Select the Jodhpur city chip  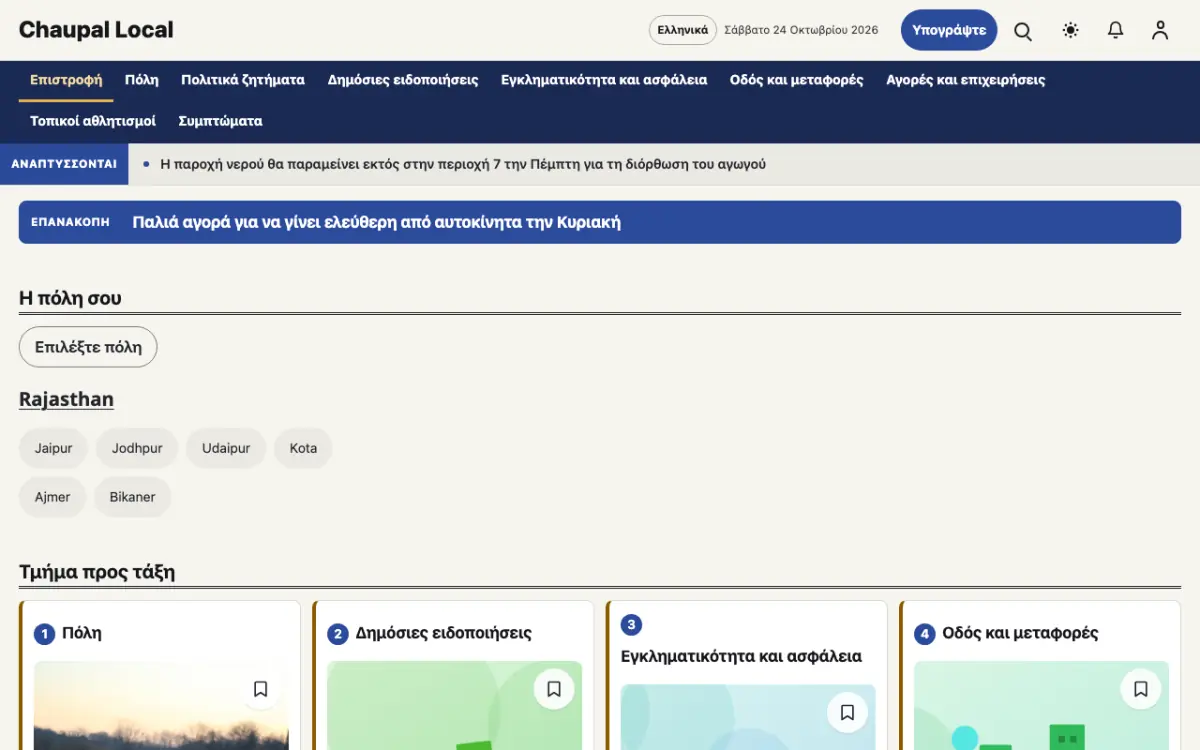coord(137,448)
